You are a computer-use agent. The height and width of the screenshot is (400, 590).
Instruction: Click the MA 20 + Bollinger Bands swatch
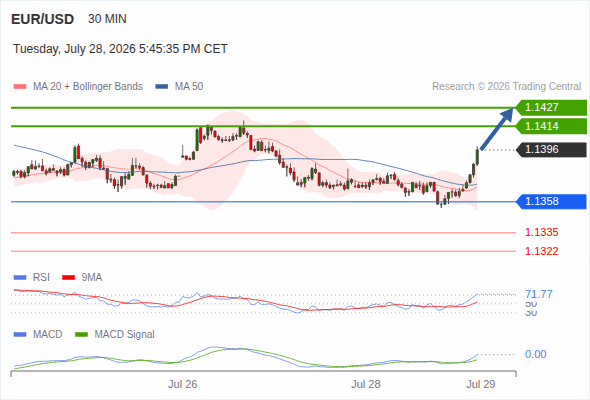coord(20,87)
